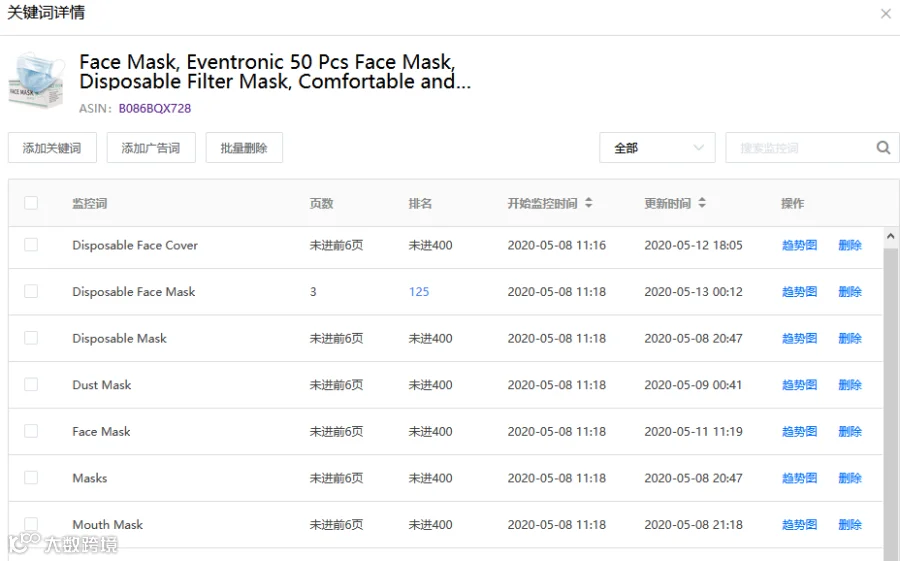Viewport: 900px width, 561px height.
Task: Close the keyword details dialog
Action: point(886,14)
